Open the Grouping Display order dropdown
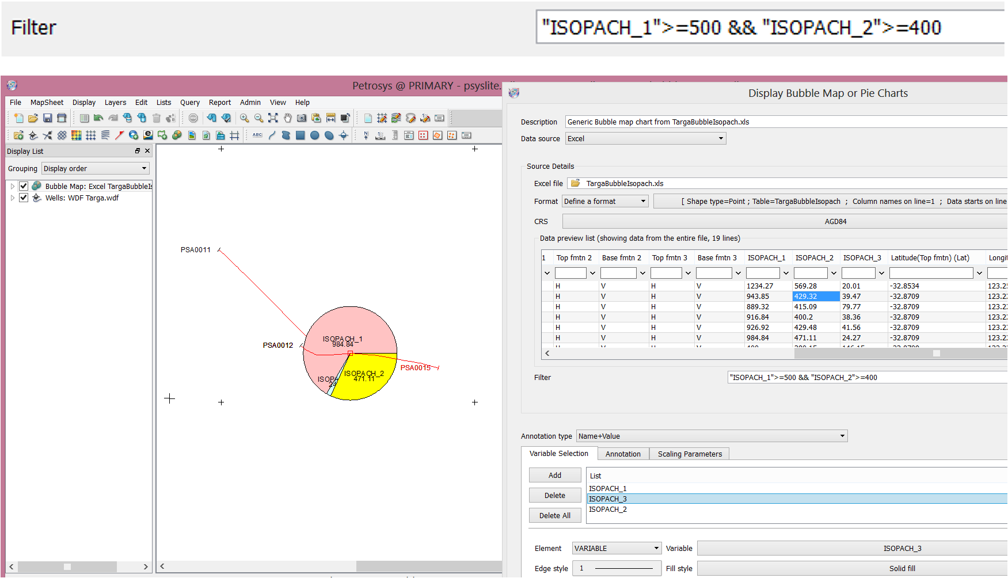 [94, 169]
